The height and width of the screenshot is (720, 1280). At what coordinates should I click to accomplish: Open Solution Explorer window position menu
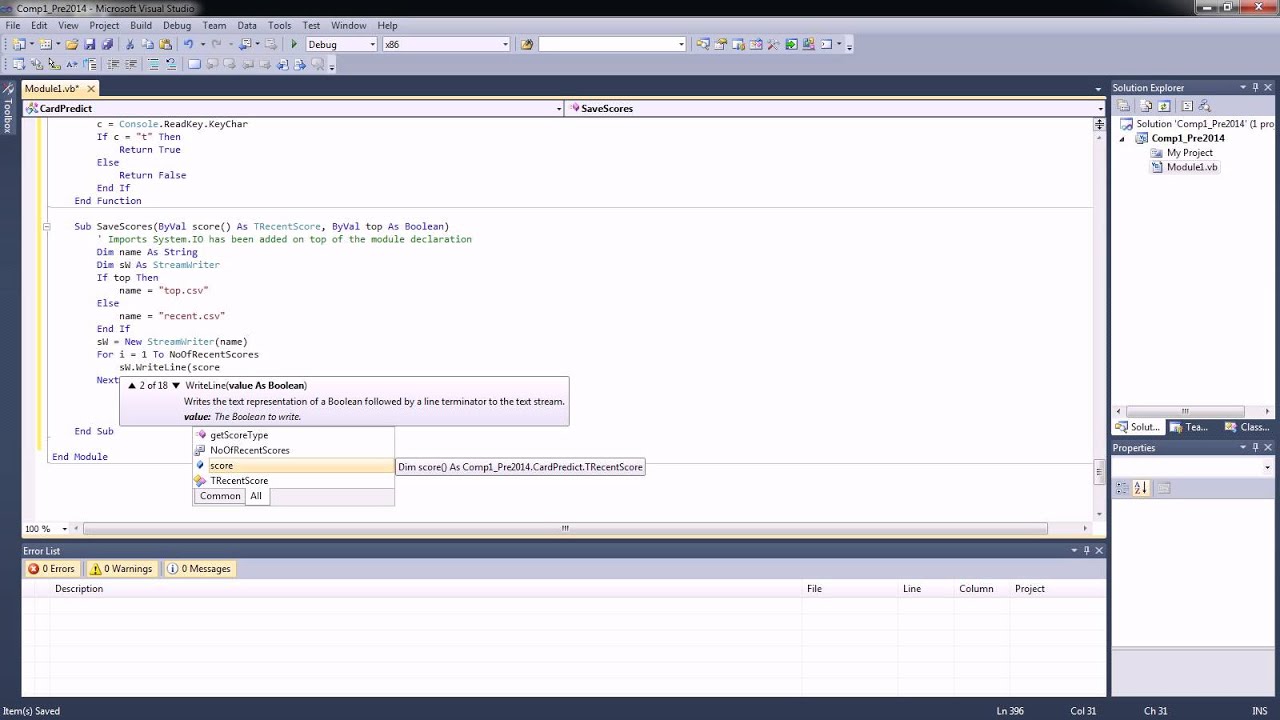pos(1242,88)
